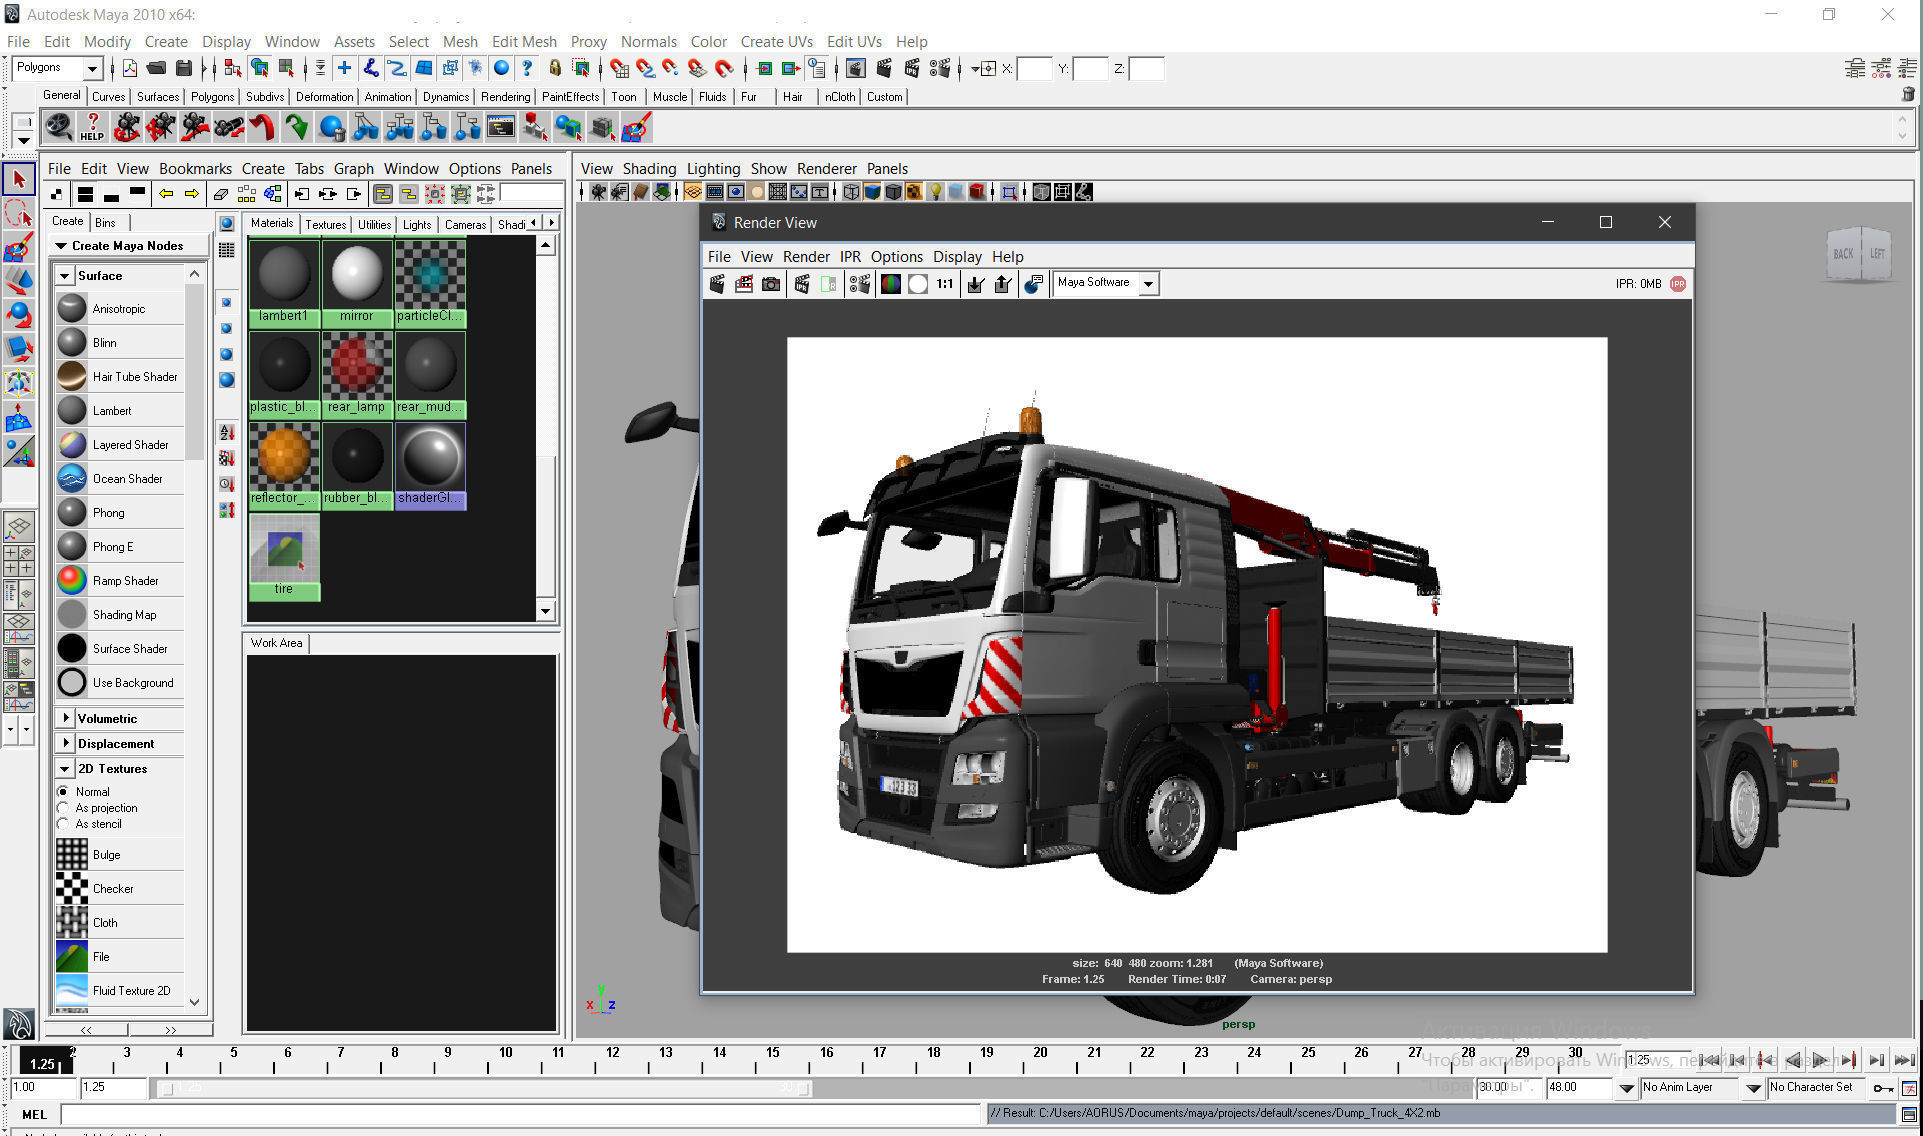
Task: Click the blue sphere with trash can shelf icon
Action: [331, 127]
